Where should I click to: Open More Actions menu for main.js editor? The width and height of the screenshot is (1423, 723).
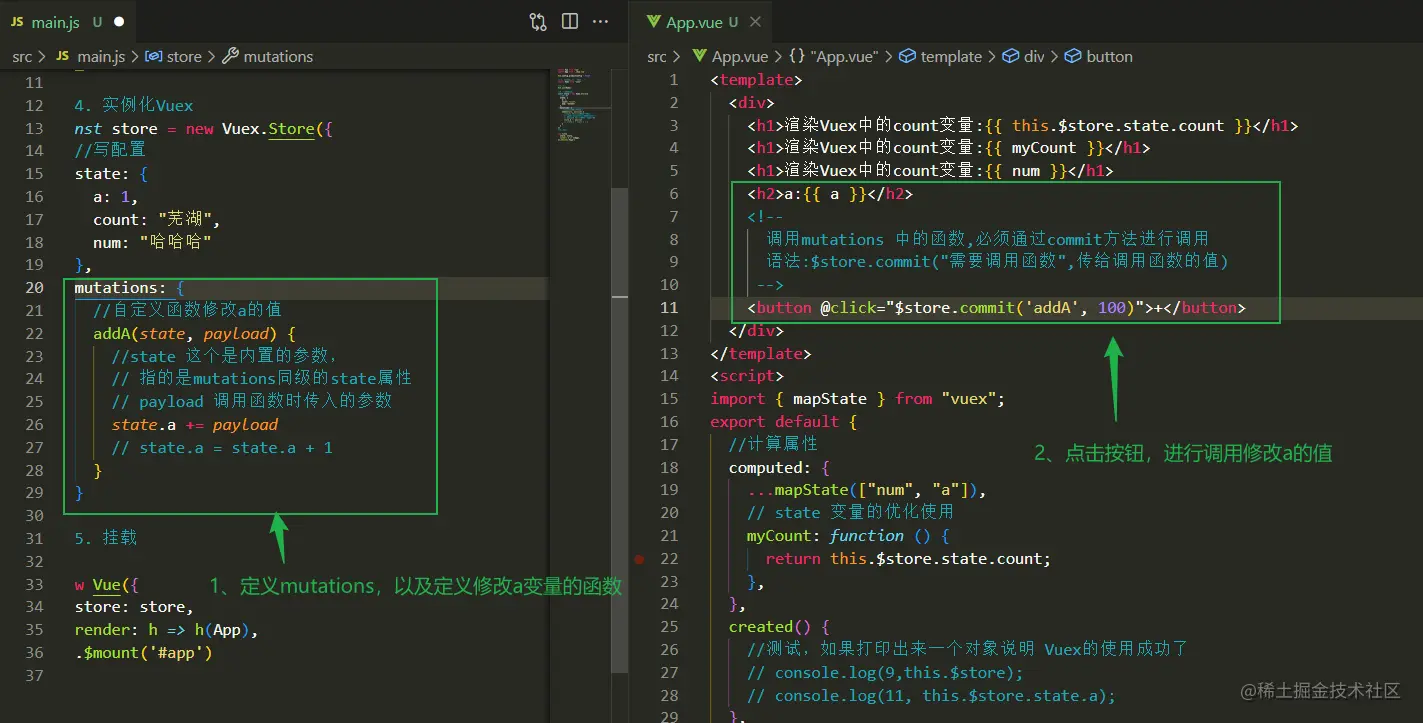click(600, 21)
